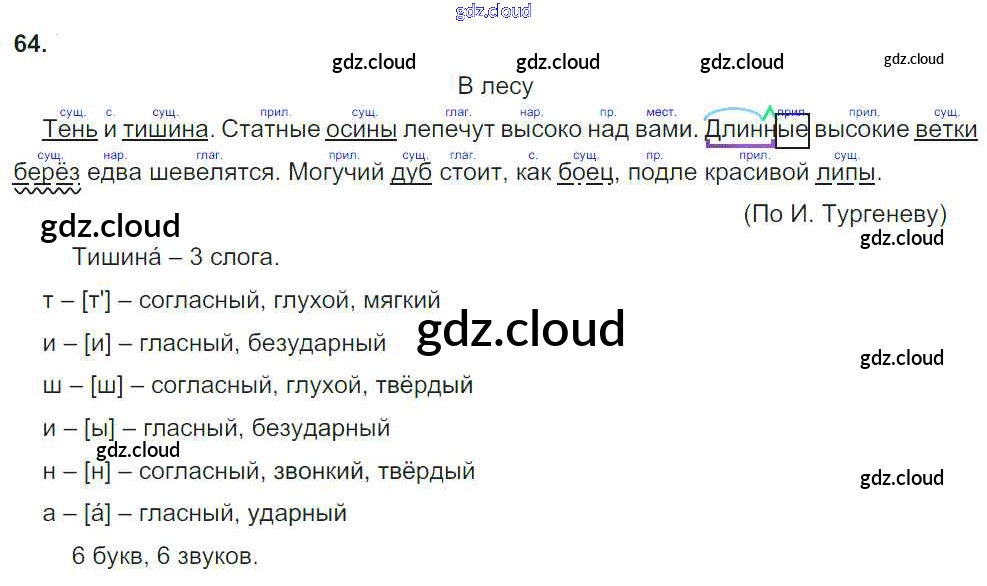This screenshot has height=586, width=987.
Task: Click the exercise number 64
Action: point(30,43)
